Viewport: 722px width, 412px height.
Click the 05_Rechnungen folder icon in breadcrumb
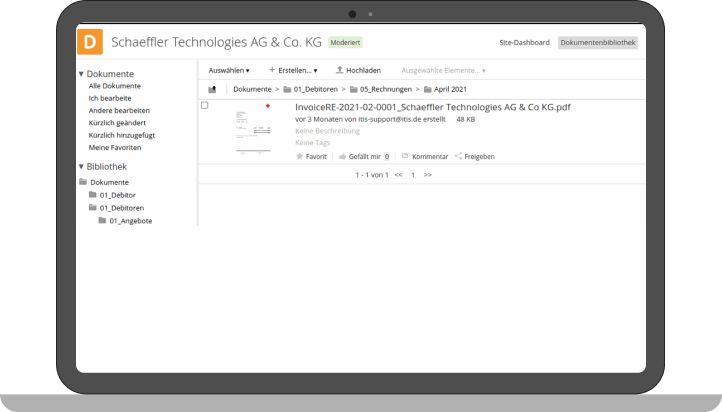point(354,89)
